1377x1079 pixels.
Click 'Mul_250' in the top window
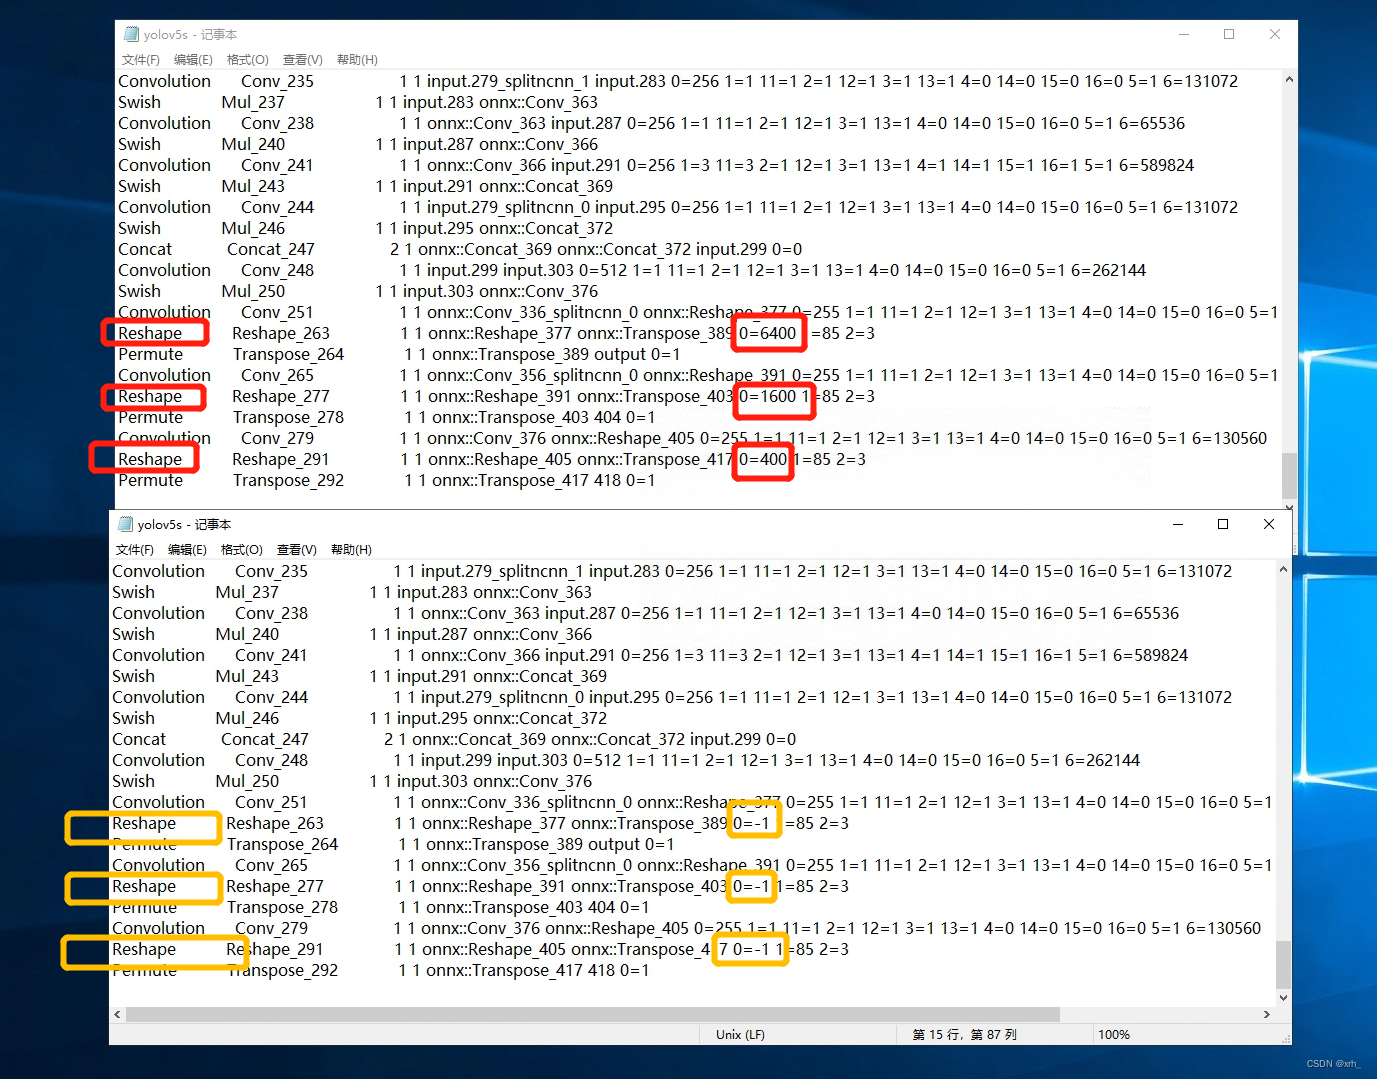click(x=253, y=291)
